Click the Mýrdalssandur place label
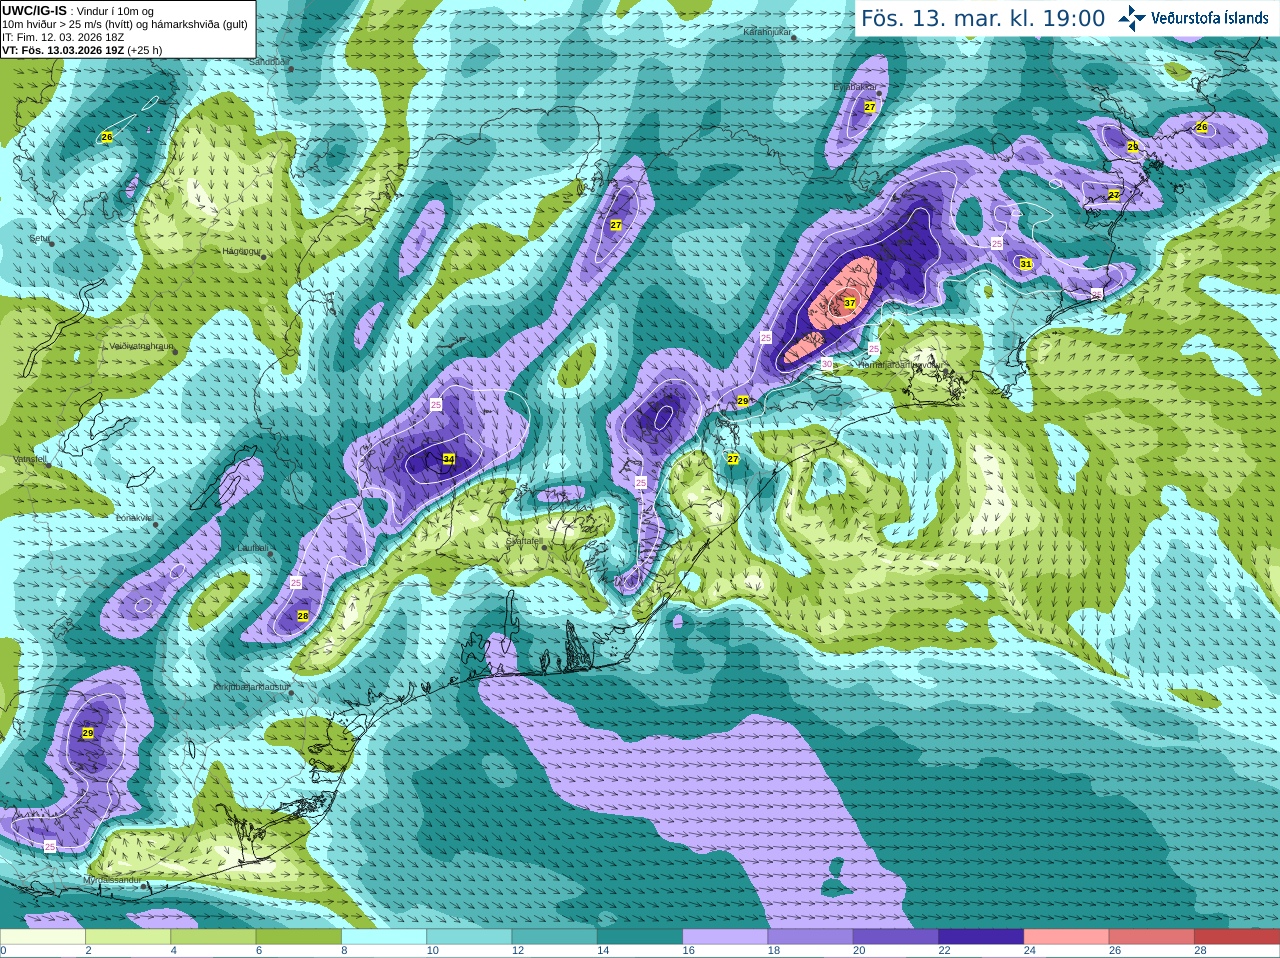The height and width of the screenshot is (958, 1280). 112,880
